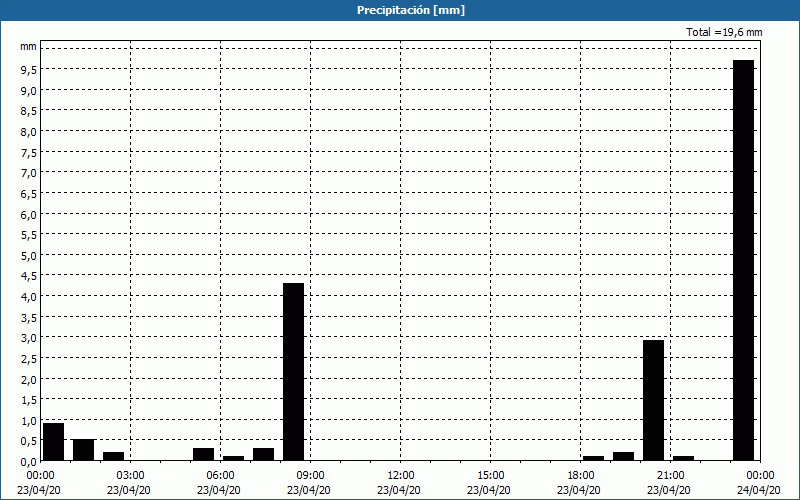Select the tiny bar just after 18:00
This screenshot has width=800, height=500.
(x=593, y=458)
